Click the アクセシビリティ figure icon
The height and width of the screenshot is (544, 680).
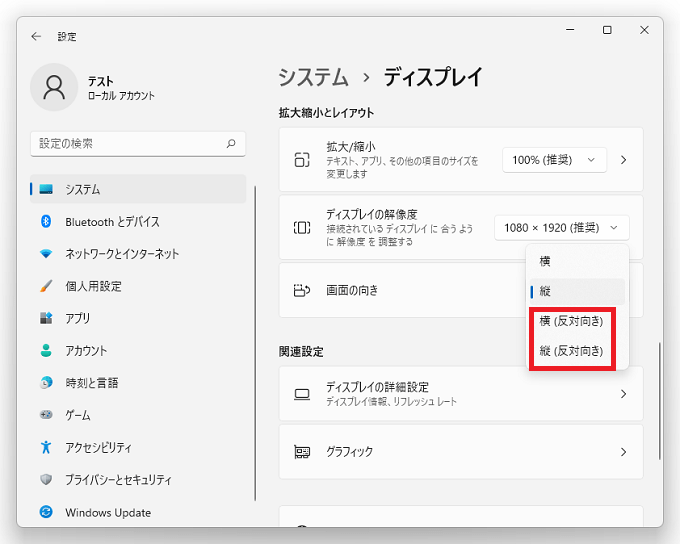coord(46,447)
